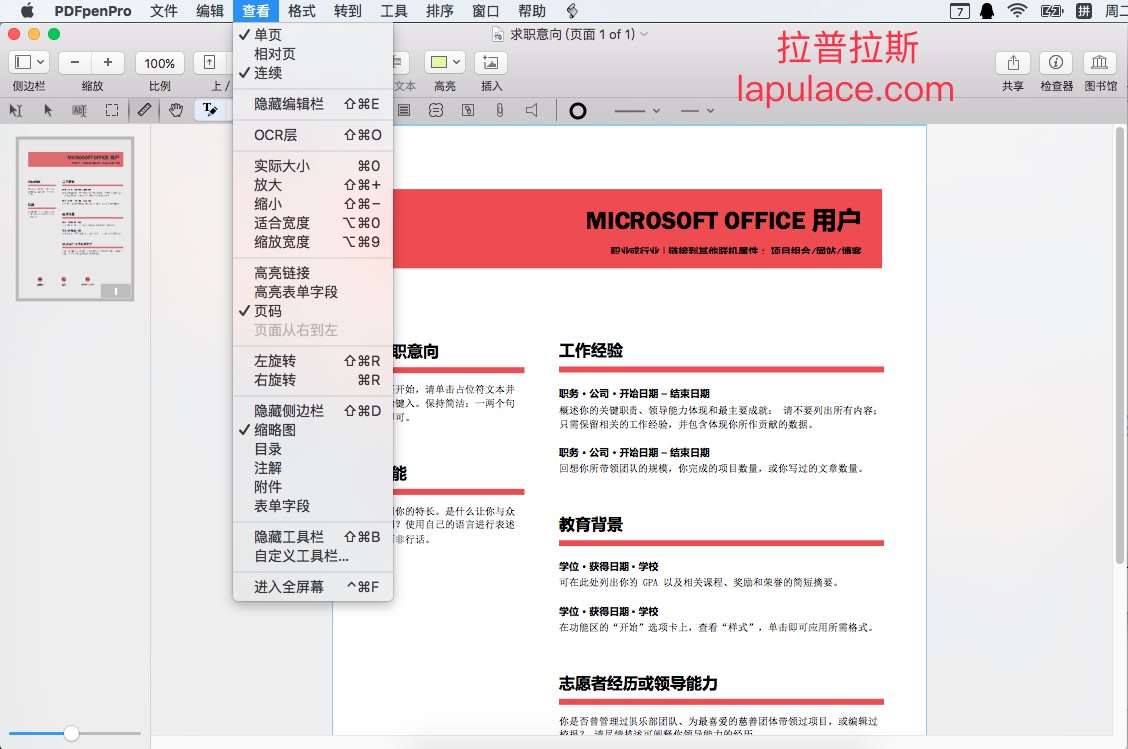Screen dimensions: 1128x749
Task: Select the correct text tool
Action: click(209, 109)
